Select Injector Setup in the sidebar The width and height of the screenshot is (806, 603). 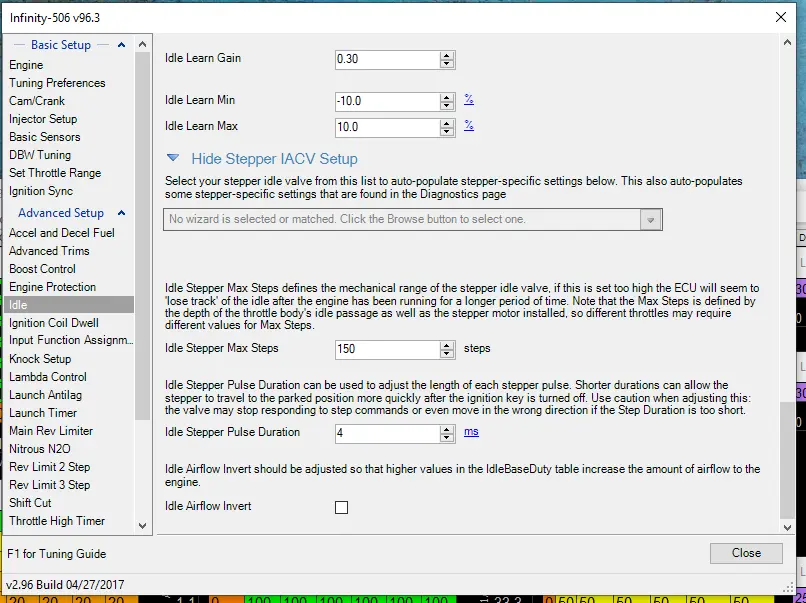pyautogui.click(x=43, y=119)
